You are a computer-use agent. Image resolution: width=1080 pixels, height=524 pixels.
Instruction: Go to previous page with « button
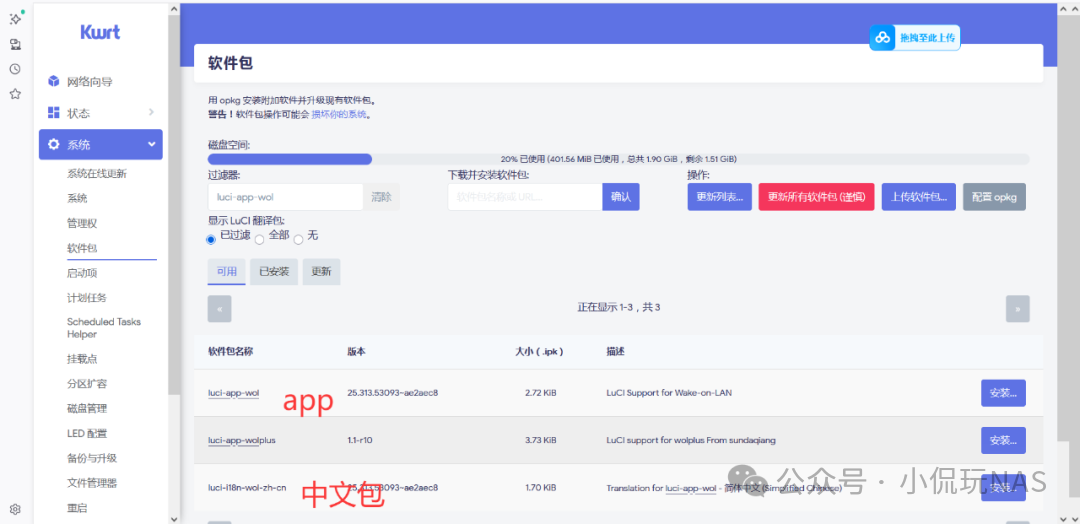coord(220,308)
